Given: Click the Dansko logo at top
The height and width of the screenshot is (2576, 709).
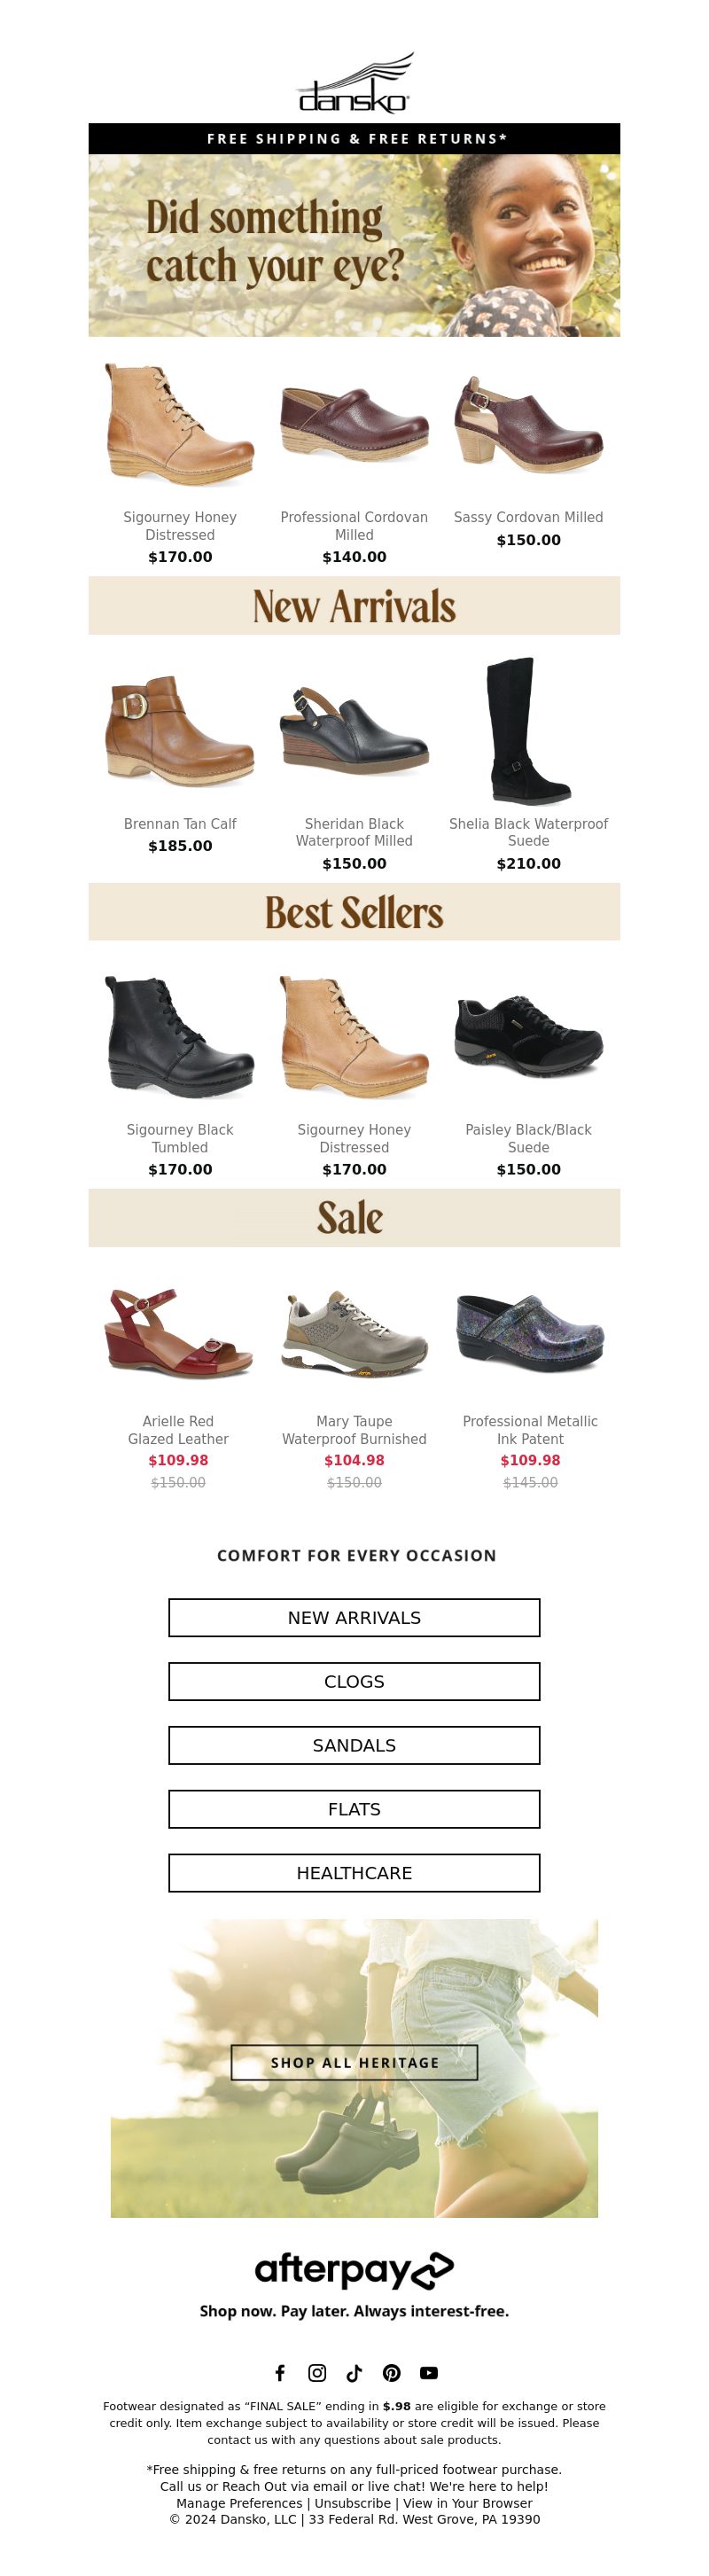Looking at the screenshot, I should click(354, 84).
